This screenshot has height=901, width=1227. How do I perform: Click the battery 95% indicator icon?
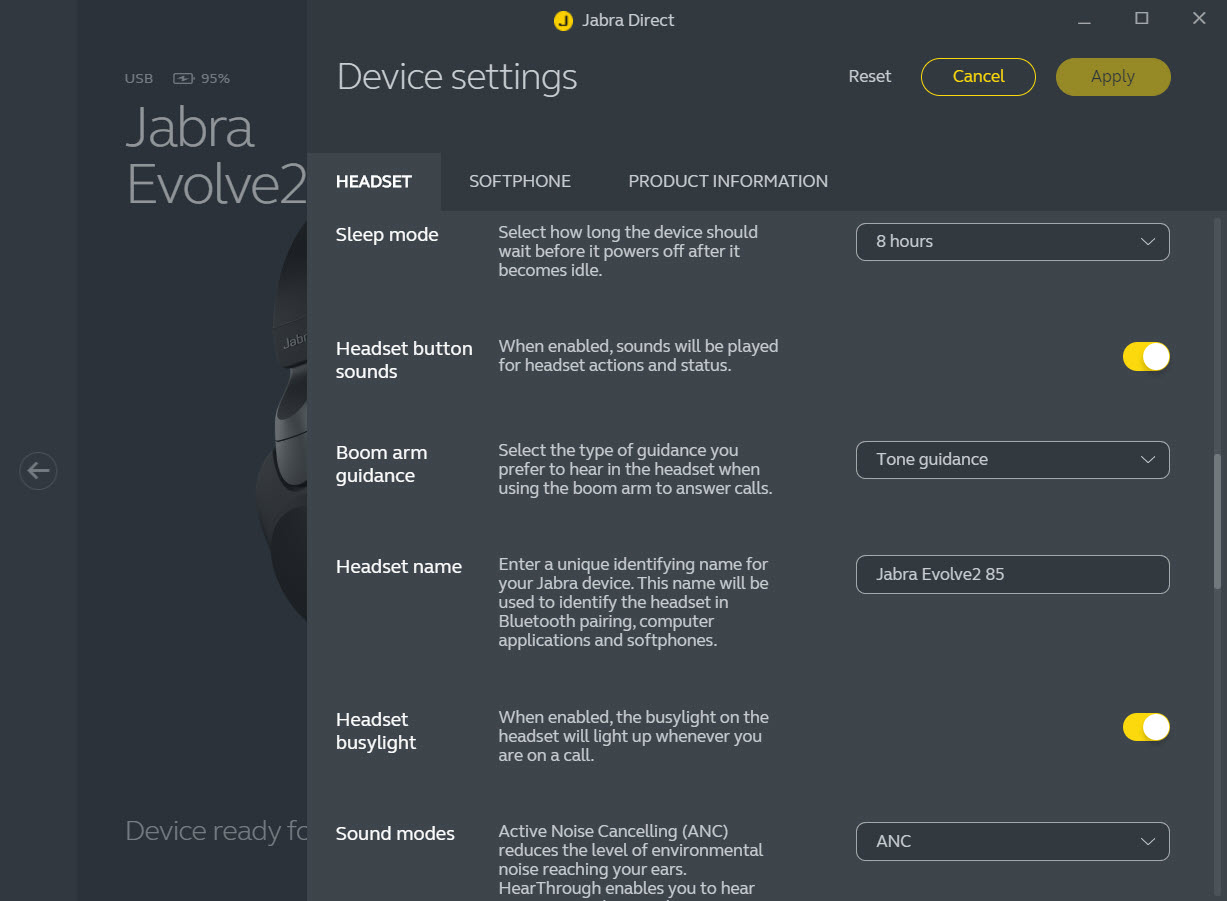pos(184,78)
